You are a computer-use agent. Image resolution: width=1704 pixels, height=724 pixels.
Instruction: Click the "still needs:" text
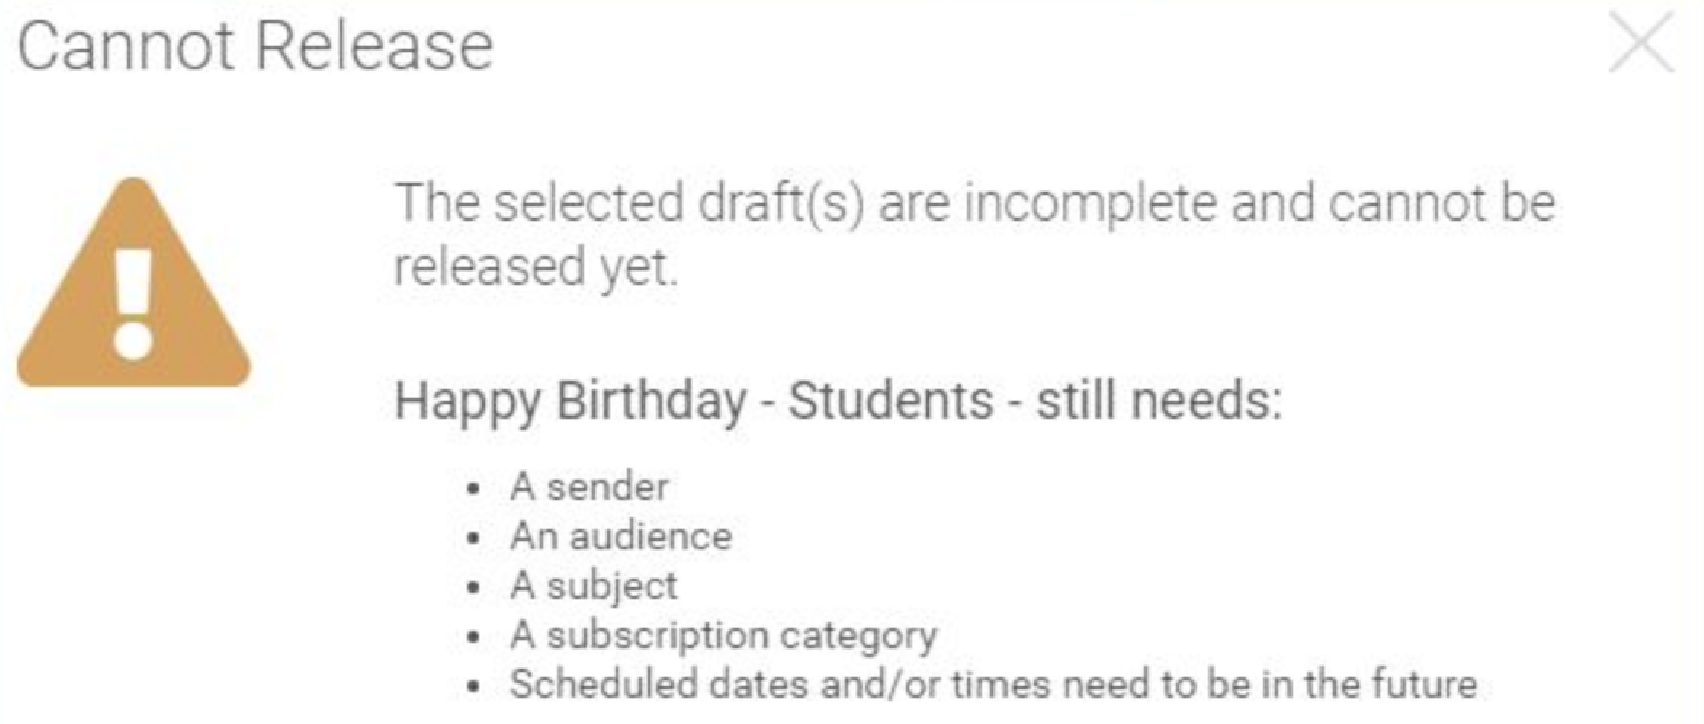1158,401
